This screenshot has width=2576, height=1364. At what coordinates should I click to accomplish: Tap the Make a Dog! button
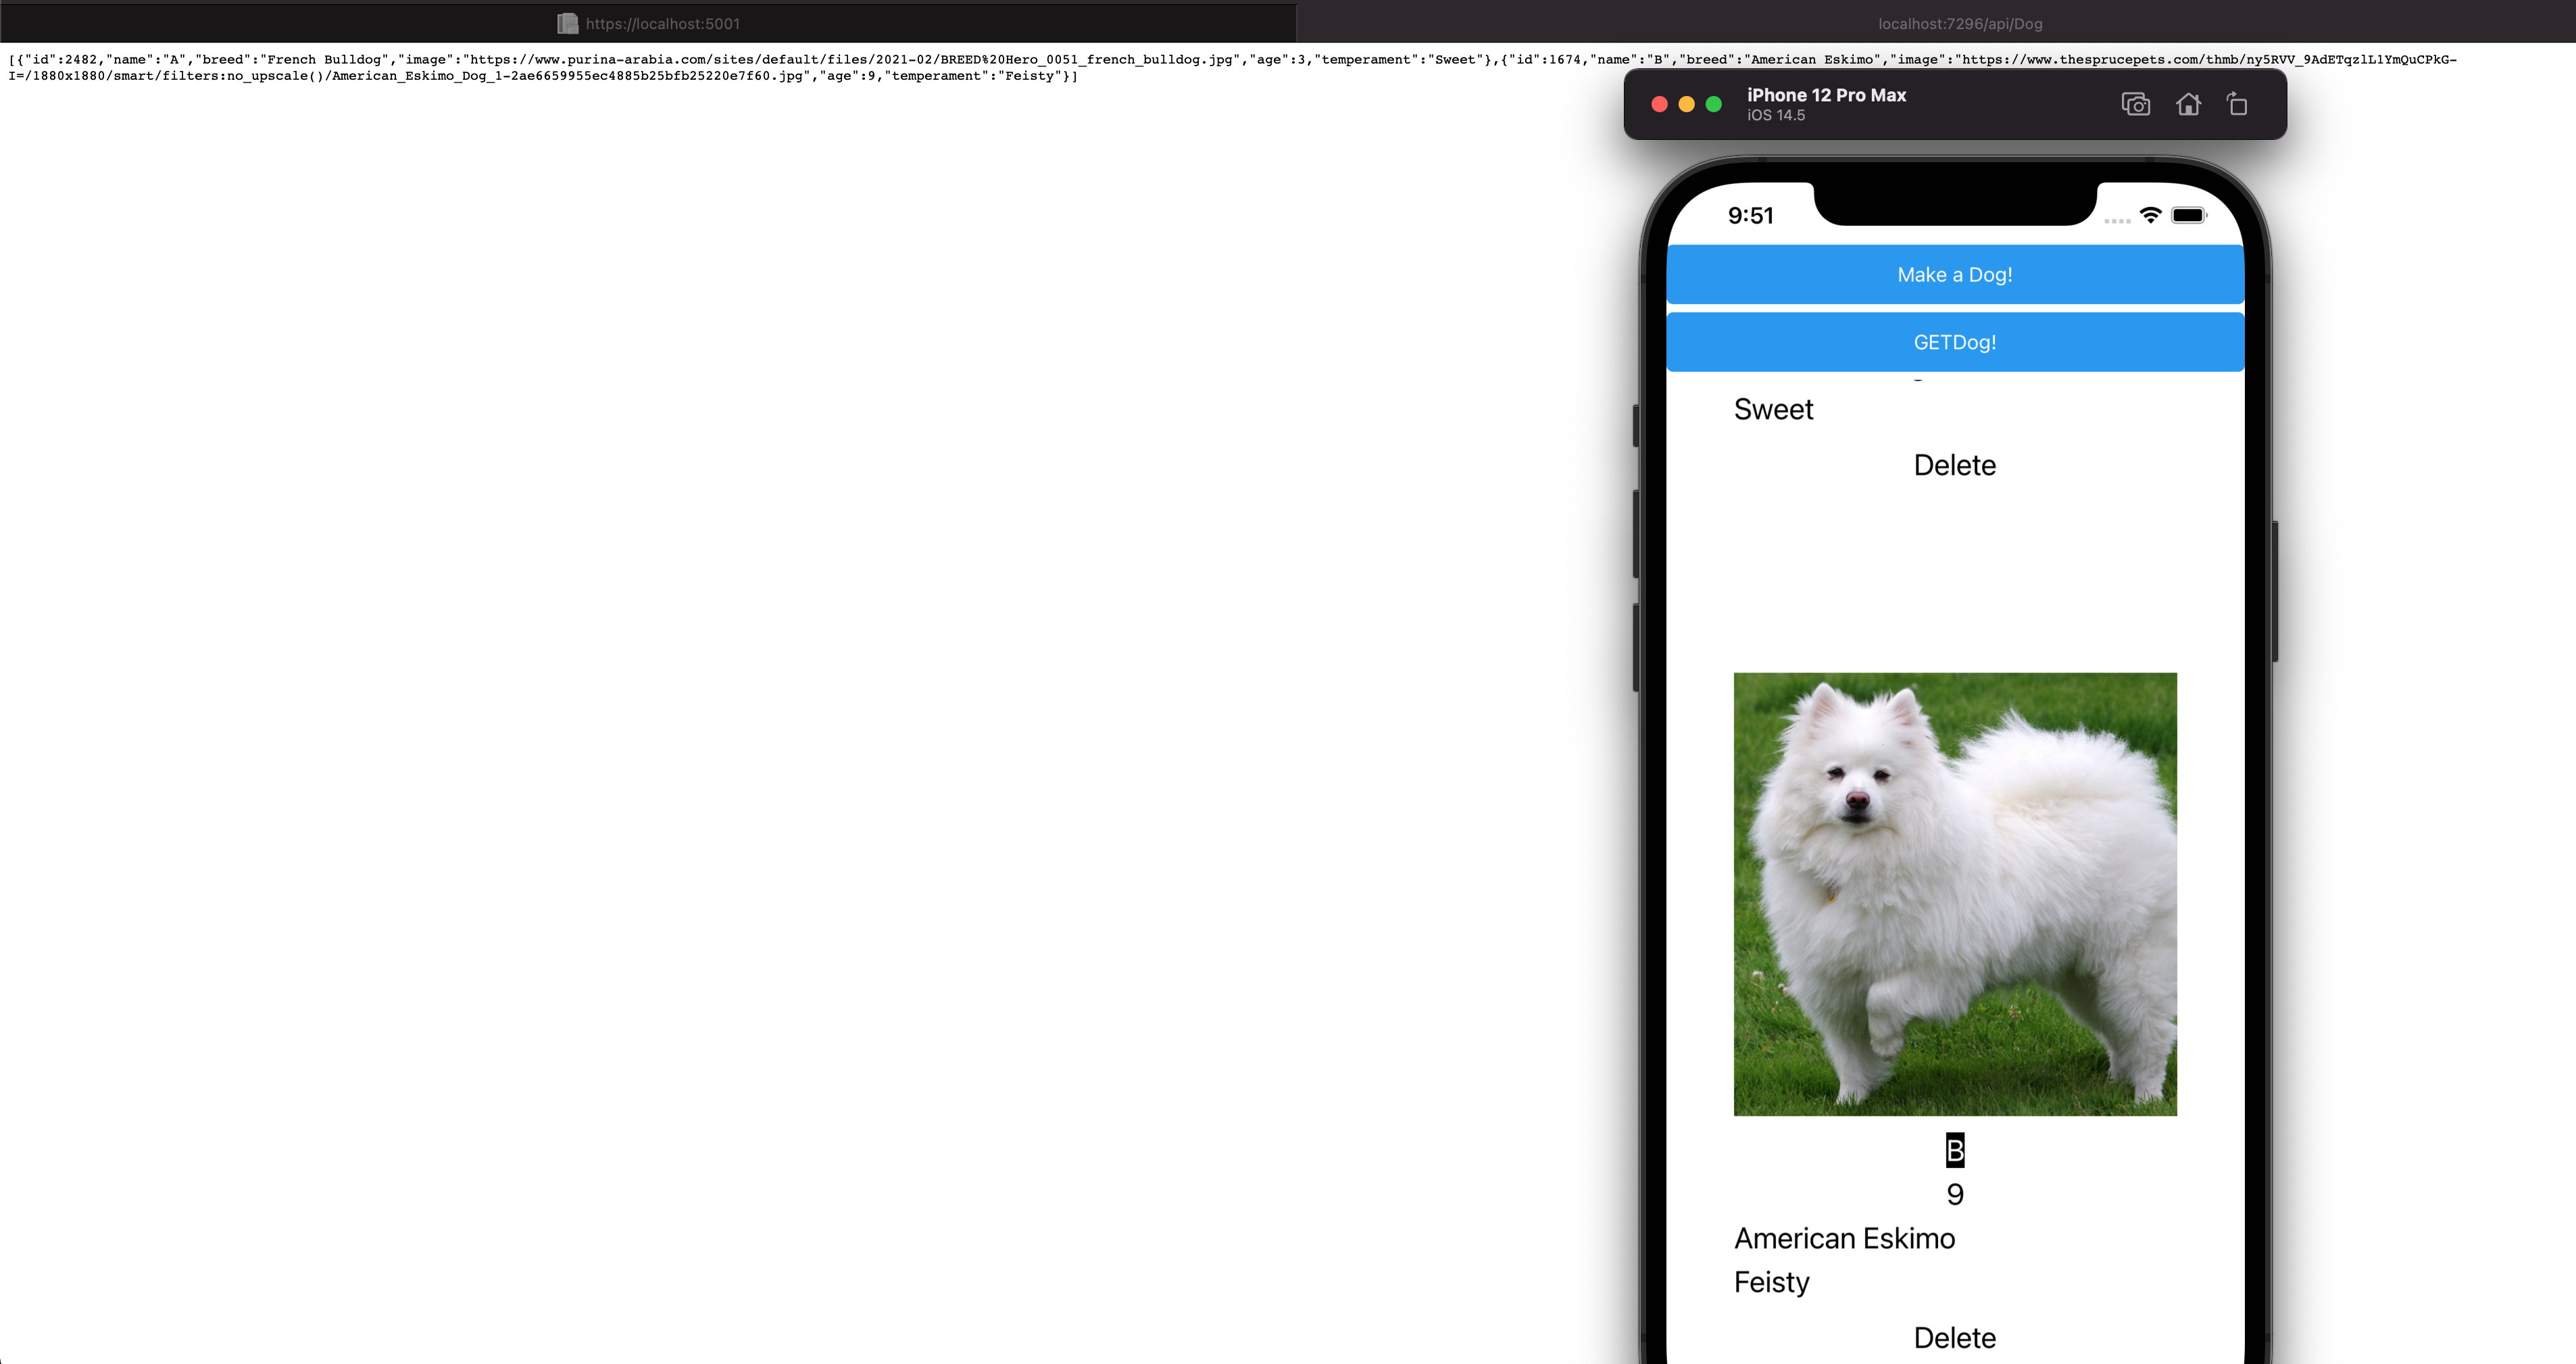click(x=1954, y=274)
